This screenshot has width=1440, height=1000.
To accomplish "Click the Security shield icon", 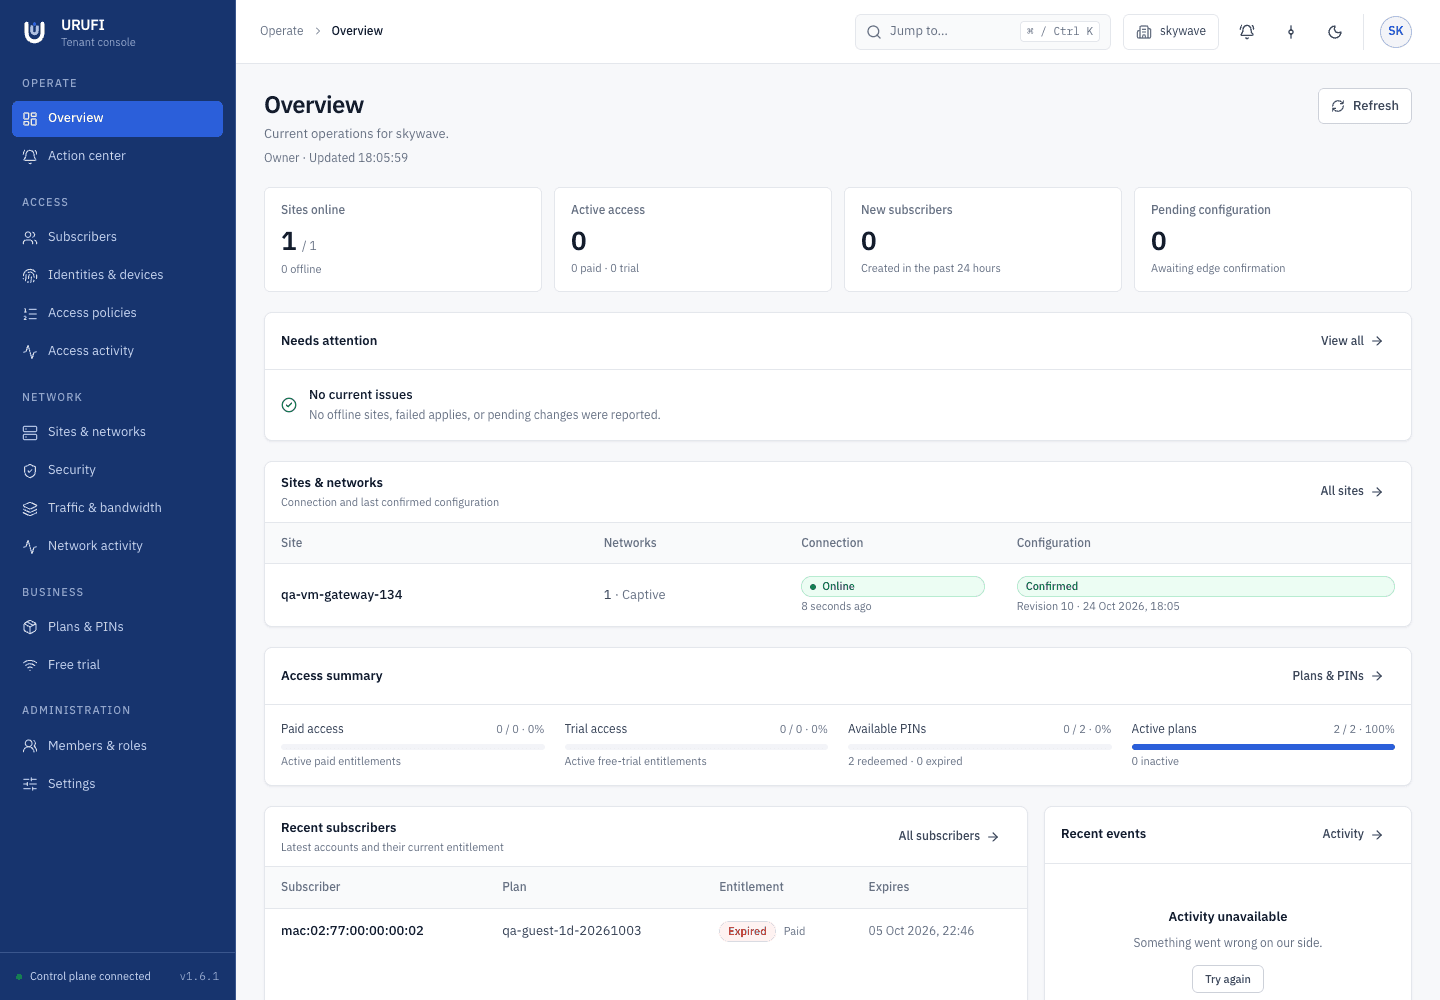I will coord(30,471).
